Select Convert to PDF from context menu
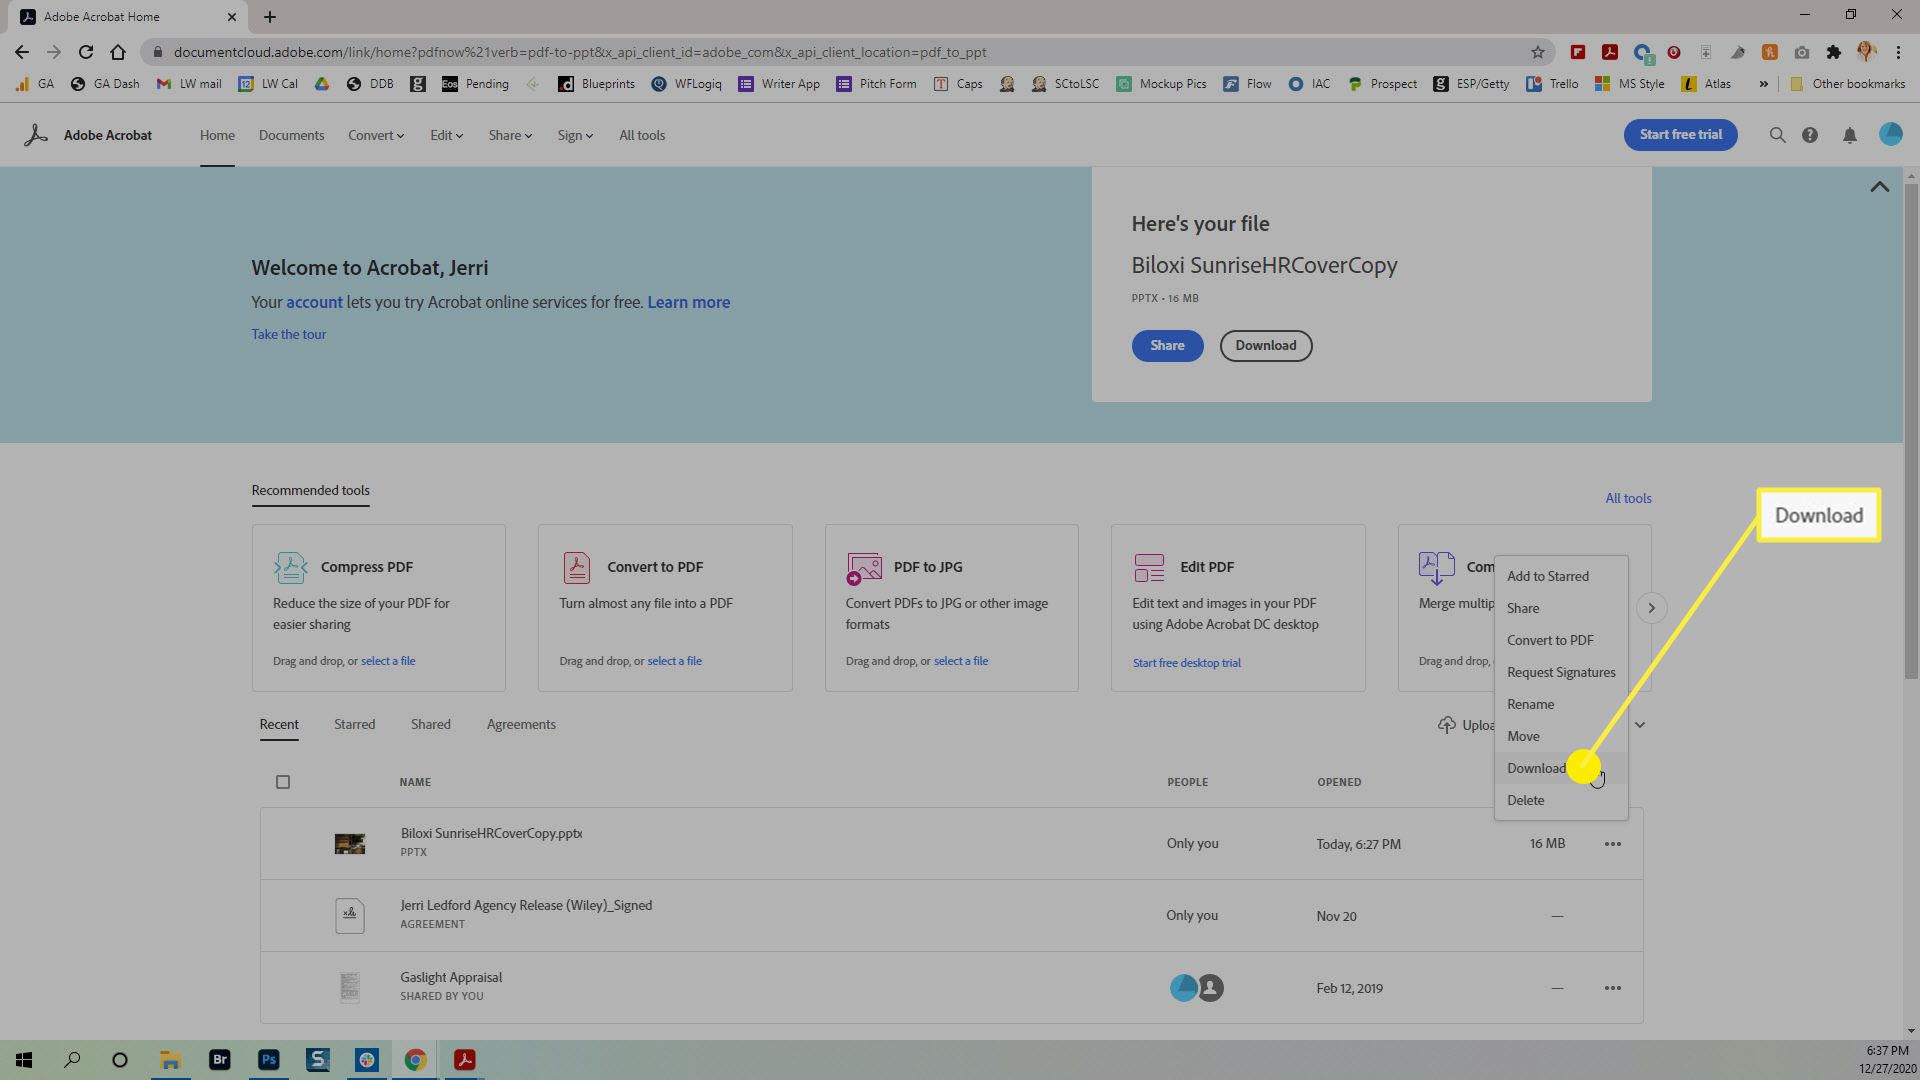Screen dimensions: 1920x1080 tap(1551, 640)
